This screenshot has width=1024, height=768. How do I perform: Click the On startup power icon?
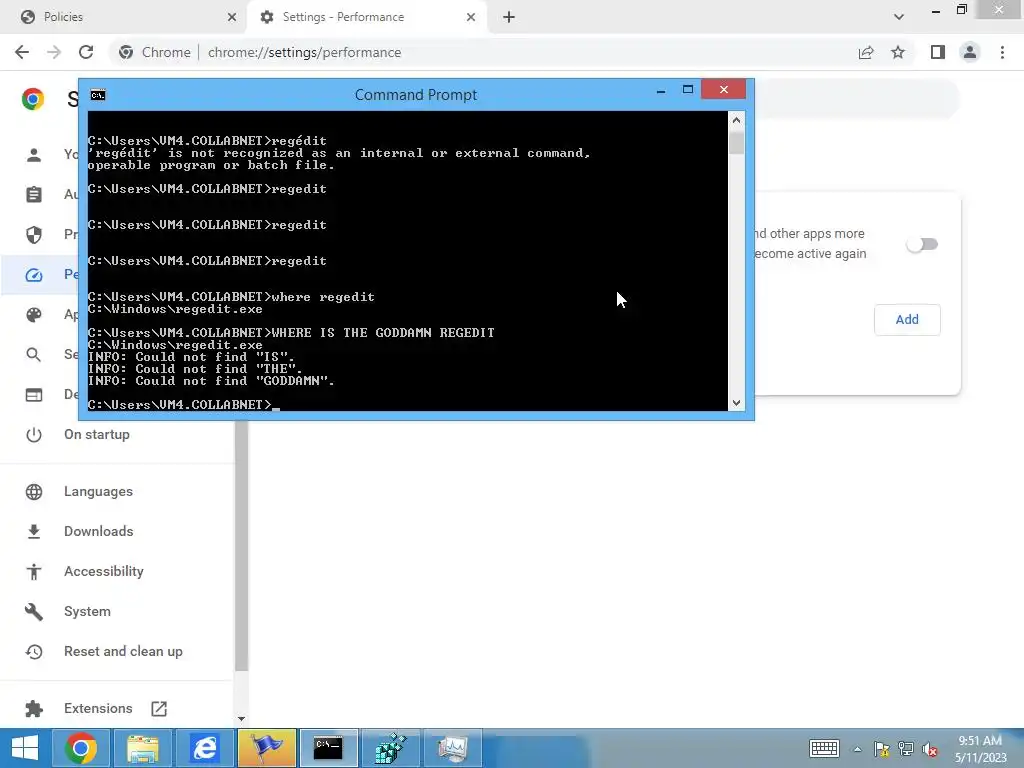(34, 434)
